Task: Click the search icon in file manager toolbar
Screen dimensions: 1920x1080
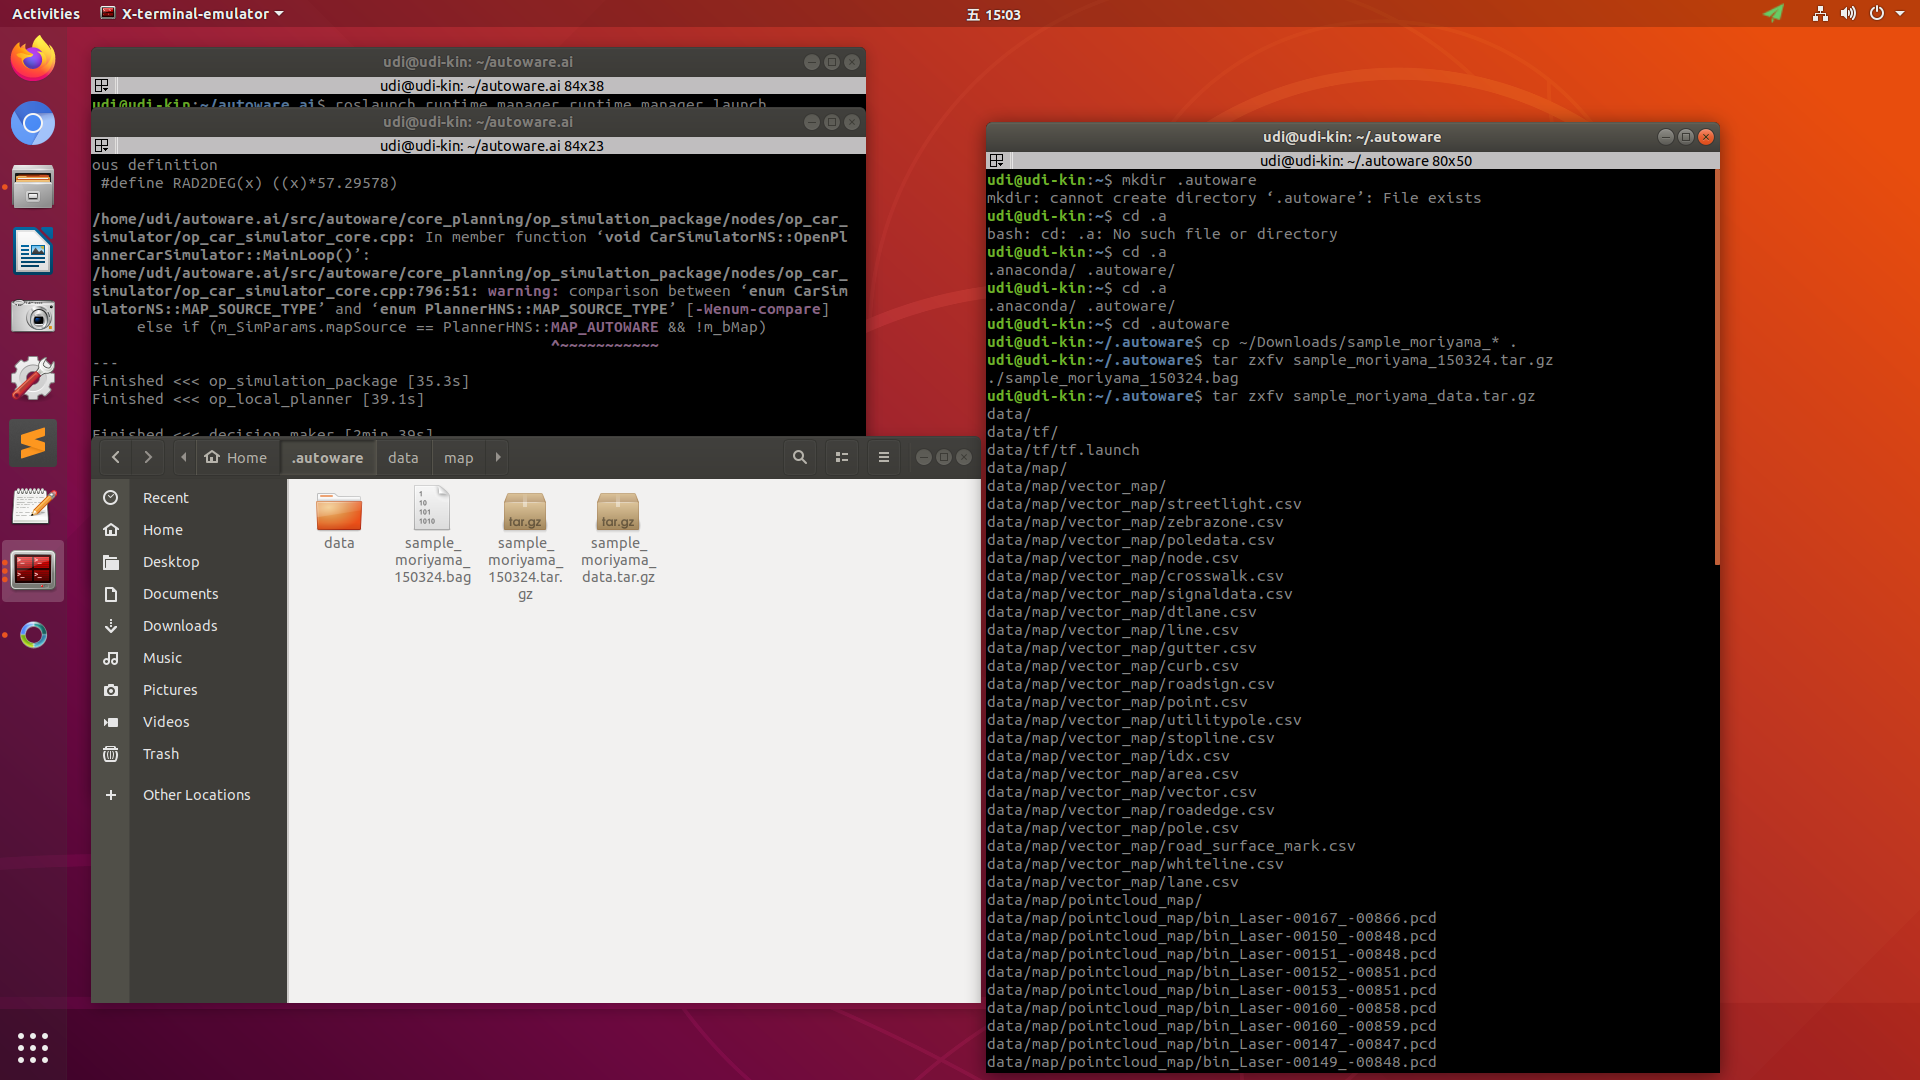Action: 798,458
